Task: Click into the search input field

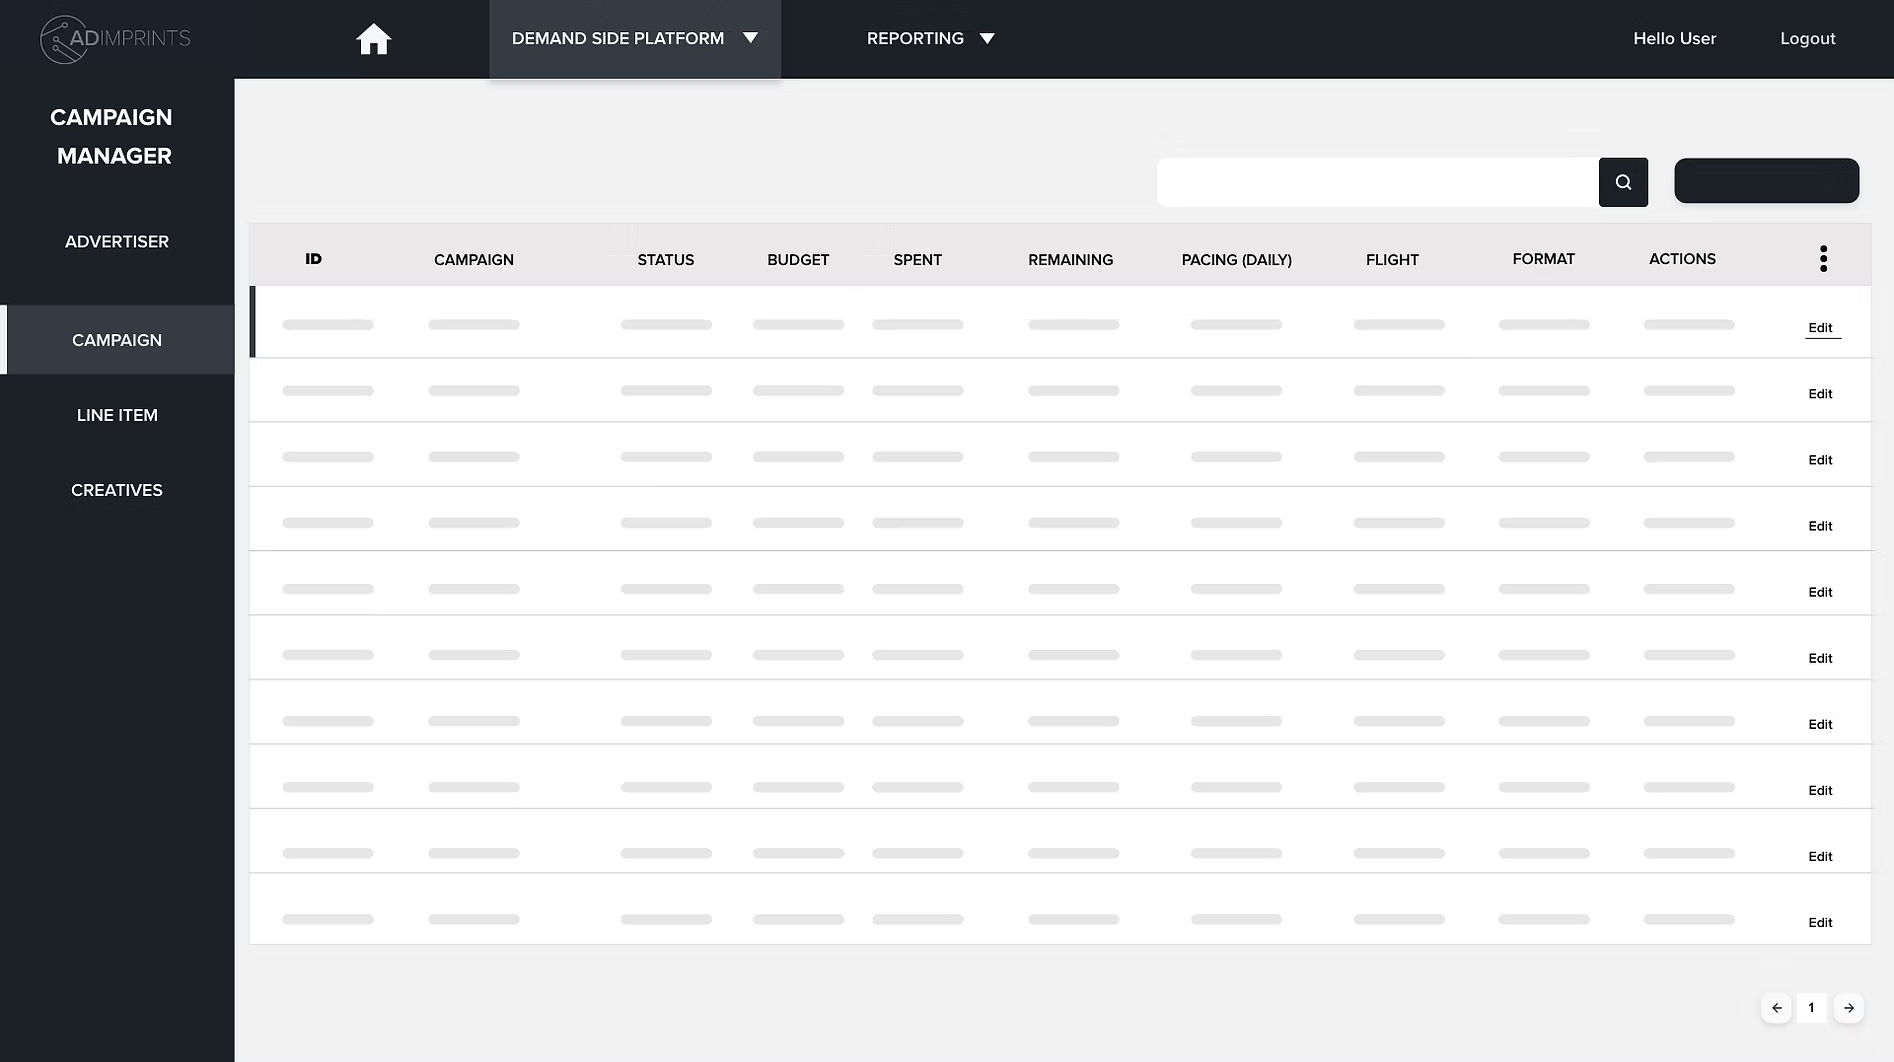Action: [x=1377, y=182]
